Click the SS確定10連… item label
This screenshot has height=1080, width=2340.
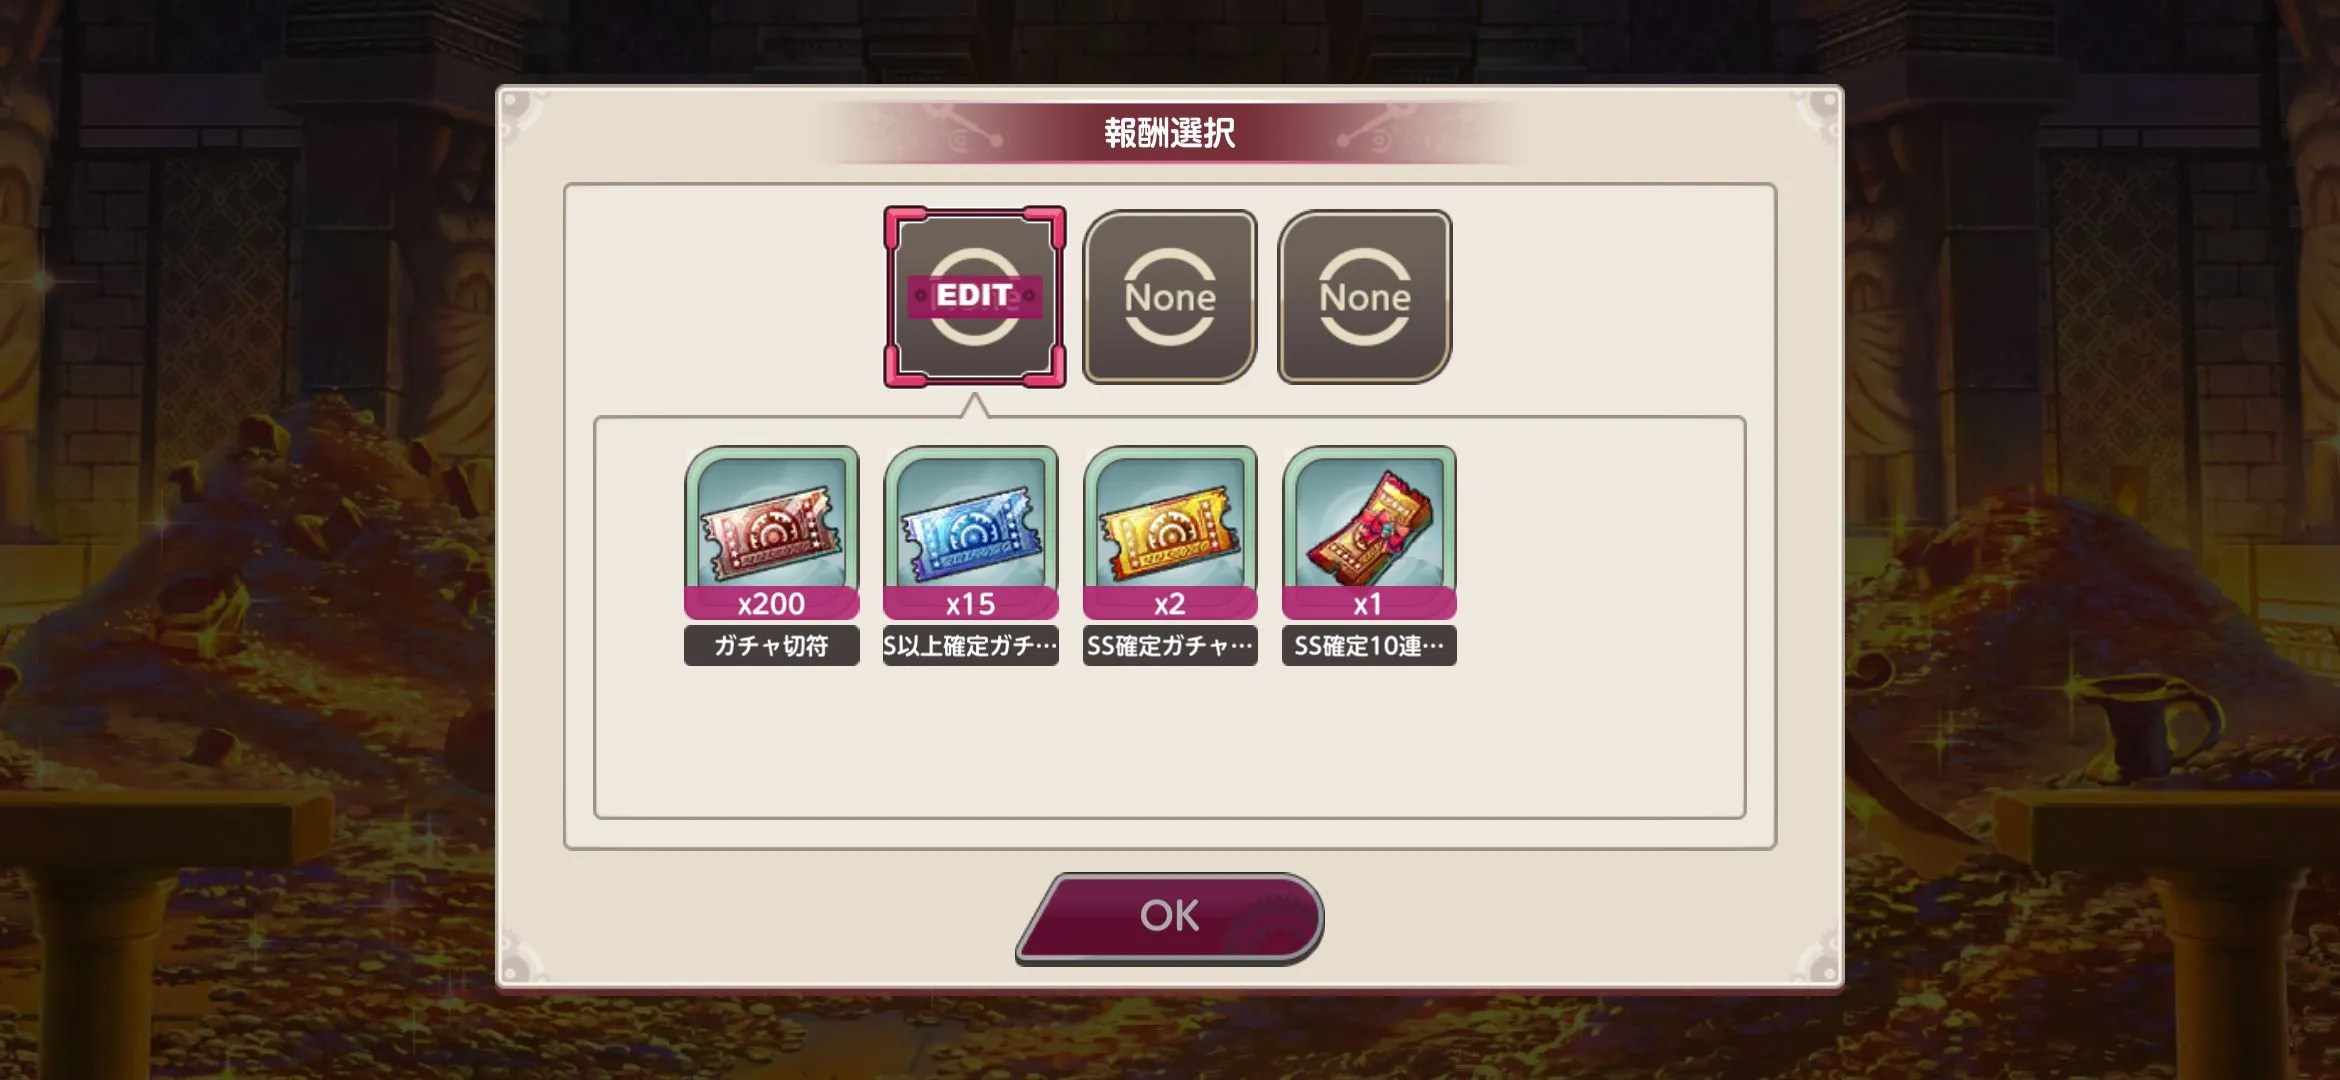tap(1369, 646)
